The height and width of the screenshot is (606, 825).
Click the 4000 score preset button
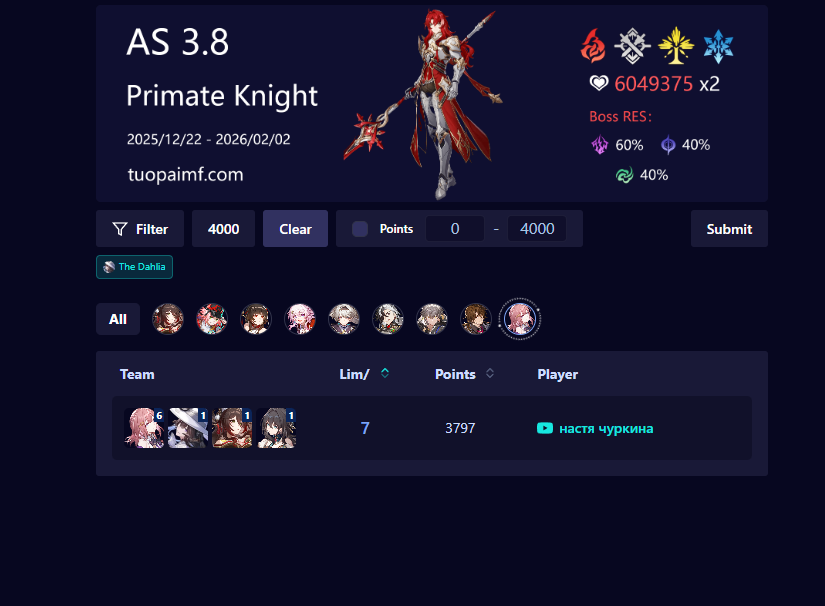pyautogui.click(x=224, y=229)
